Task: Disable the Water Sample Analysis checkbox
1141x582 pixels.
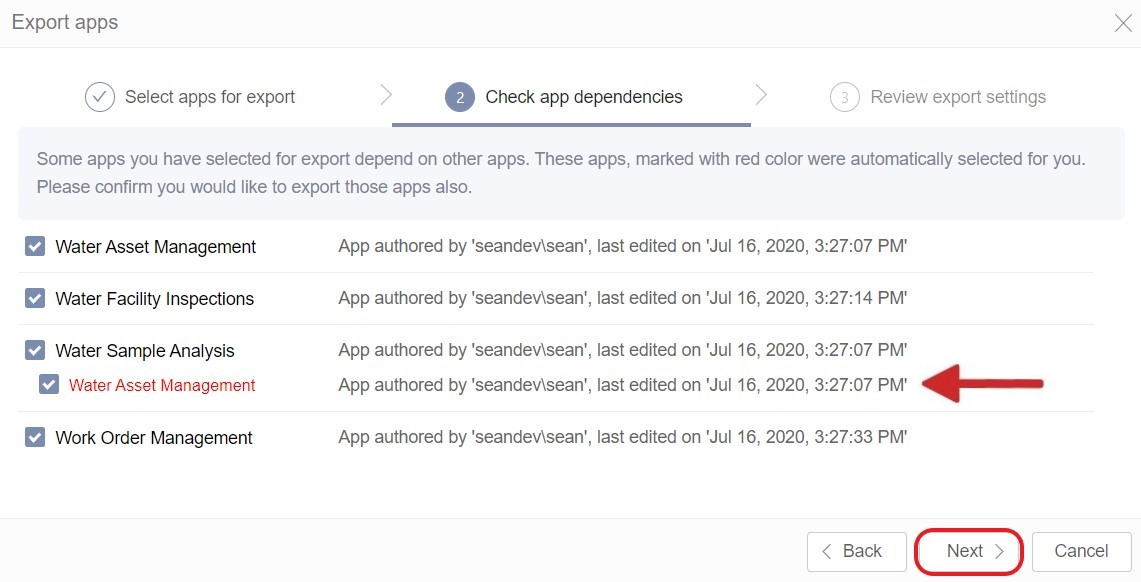Action: coord(36,350)
